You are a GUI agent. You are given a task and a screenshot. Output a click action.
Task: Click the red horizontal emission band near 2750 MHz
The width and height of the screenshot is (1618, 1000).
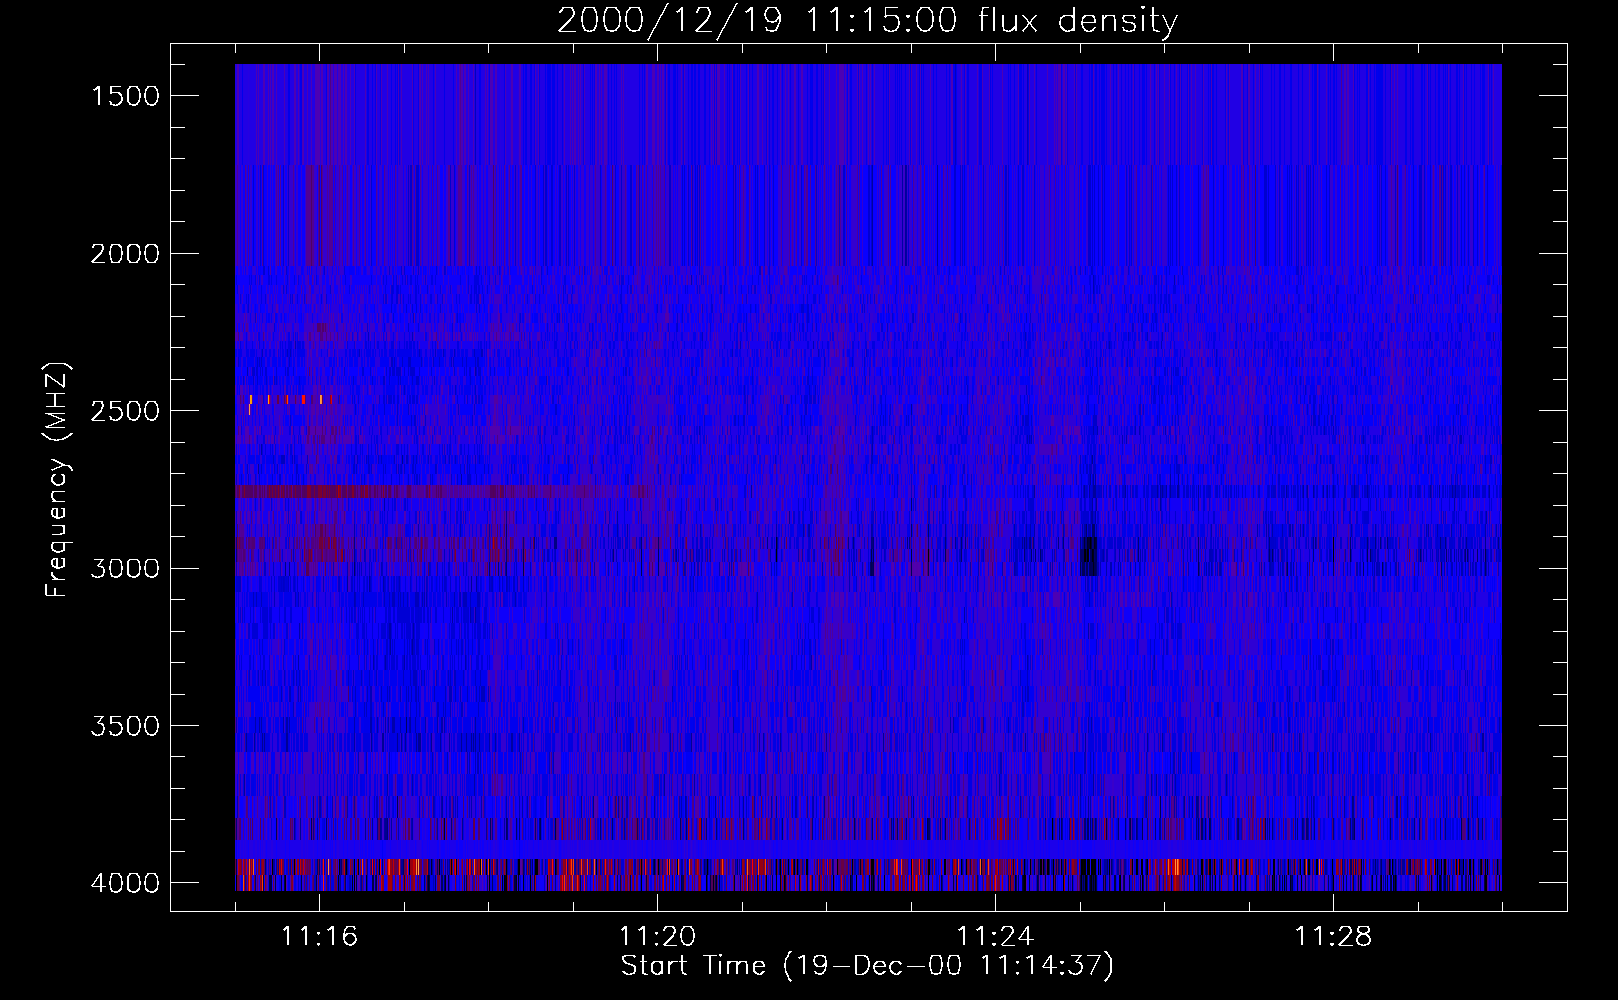[x=440, y=491]
